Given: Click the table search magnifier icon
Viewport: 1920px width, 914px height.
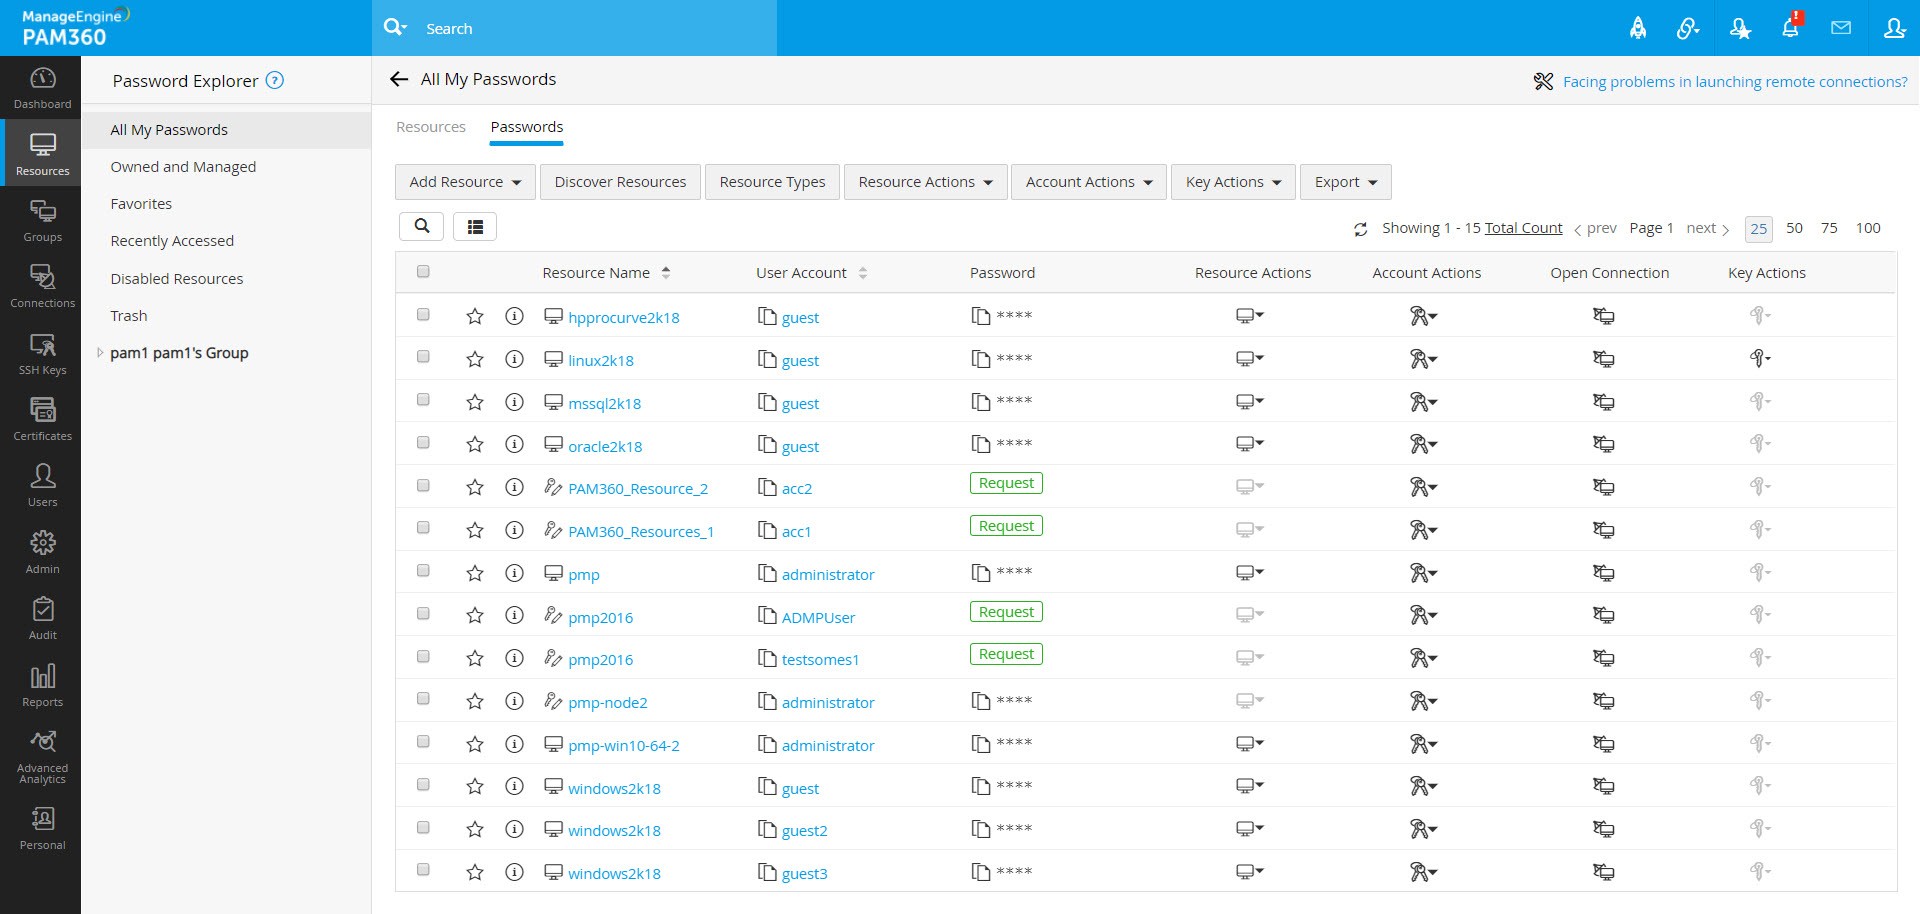Looking at the screenshot, I should click(422, 226).
